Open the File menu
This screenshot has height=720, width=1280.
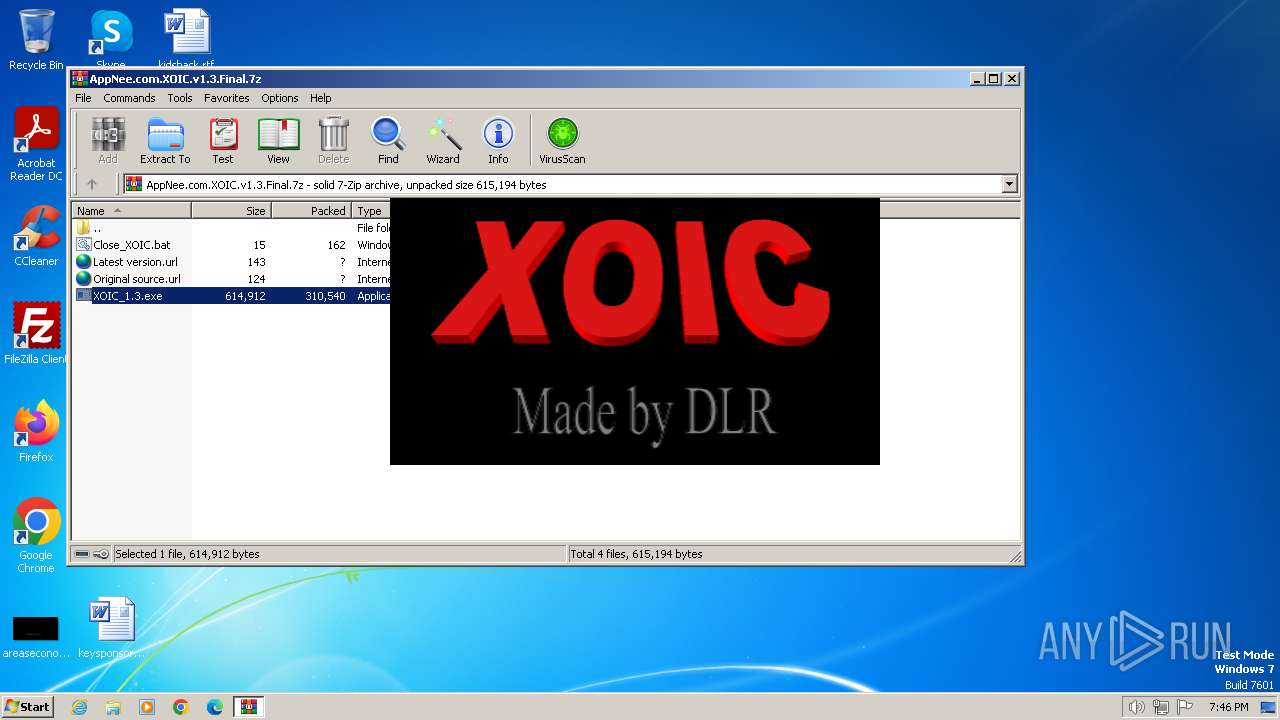[83, 98]
